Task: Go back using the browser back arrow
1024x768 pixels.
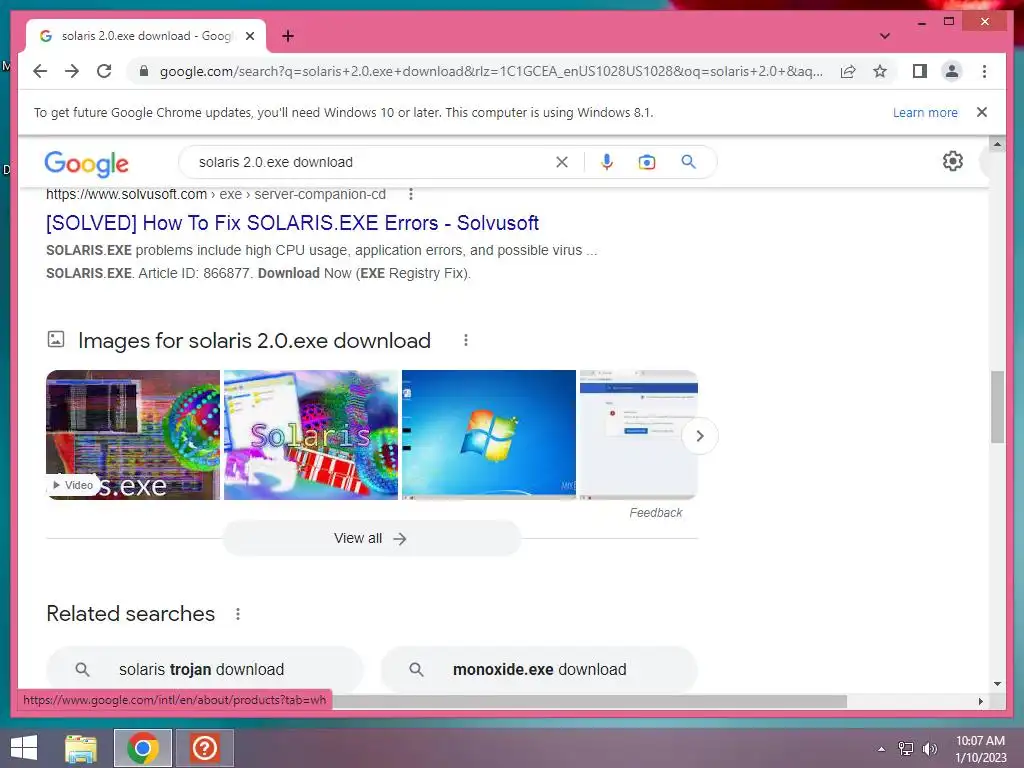Action: click(40, 71)
